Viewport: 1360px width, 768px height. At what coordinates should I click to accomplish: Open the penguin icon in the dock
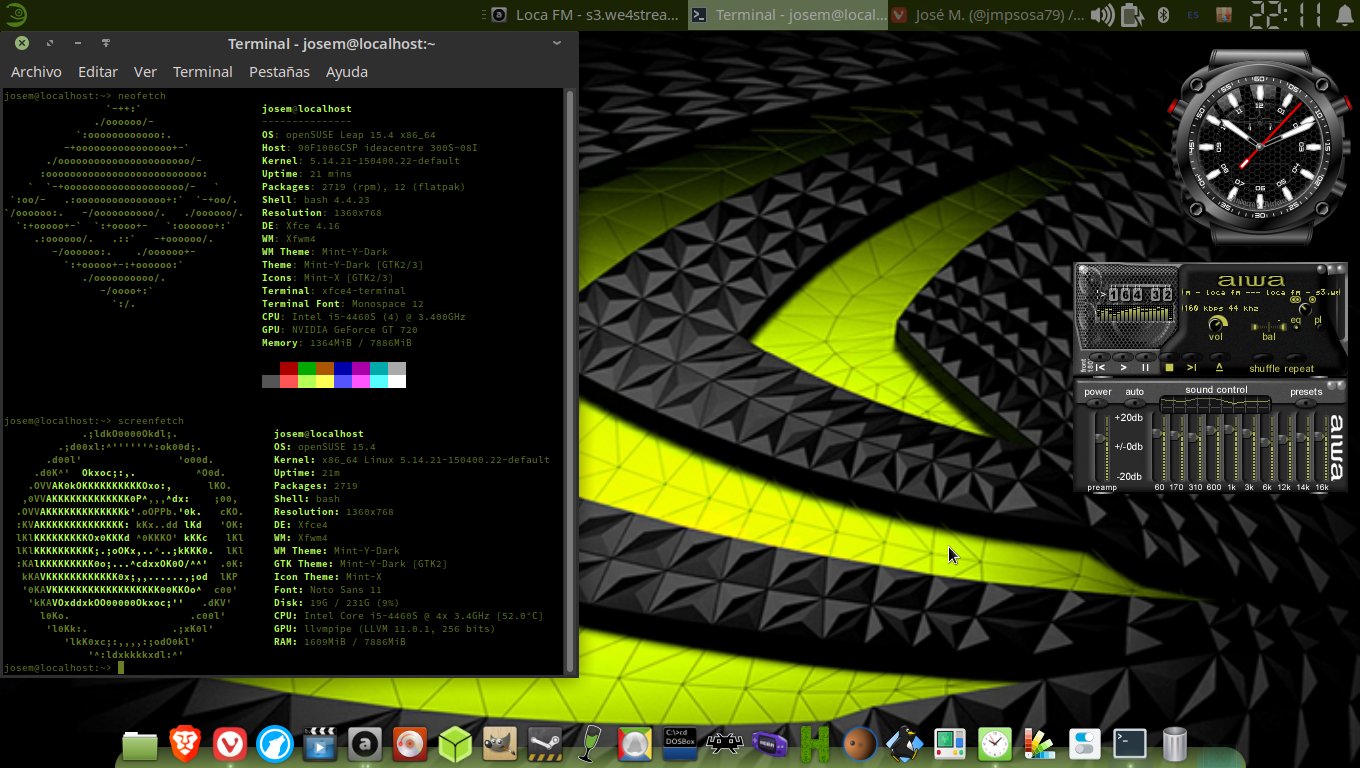(x=905, y=744)
